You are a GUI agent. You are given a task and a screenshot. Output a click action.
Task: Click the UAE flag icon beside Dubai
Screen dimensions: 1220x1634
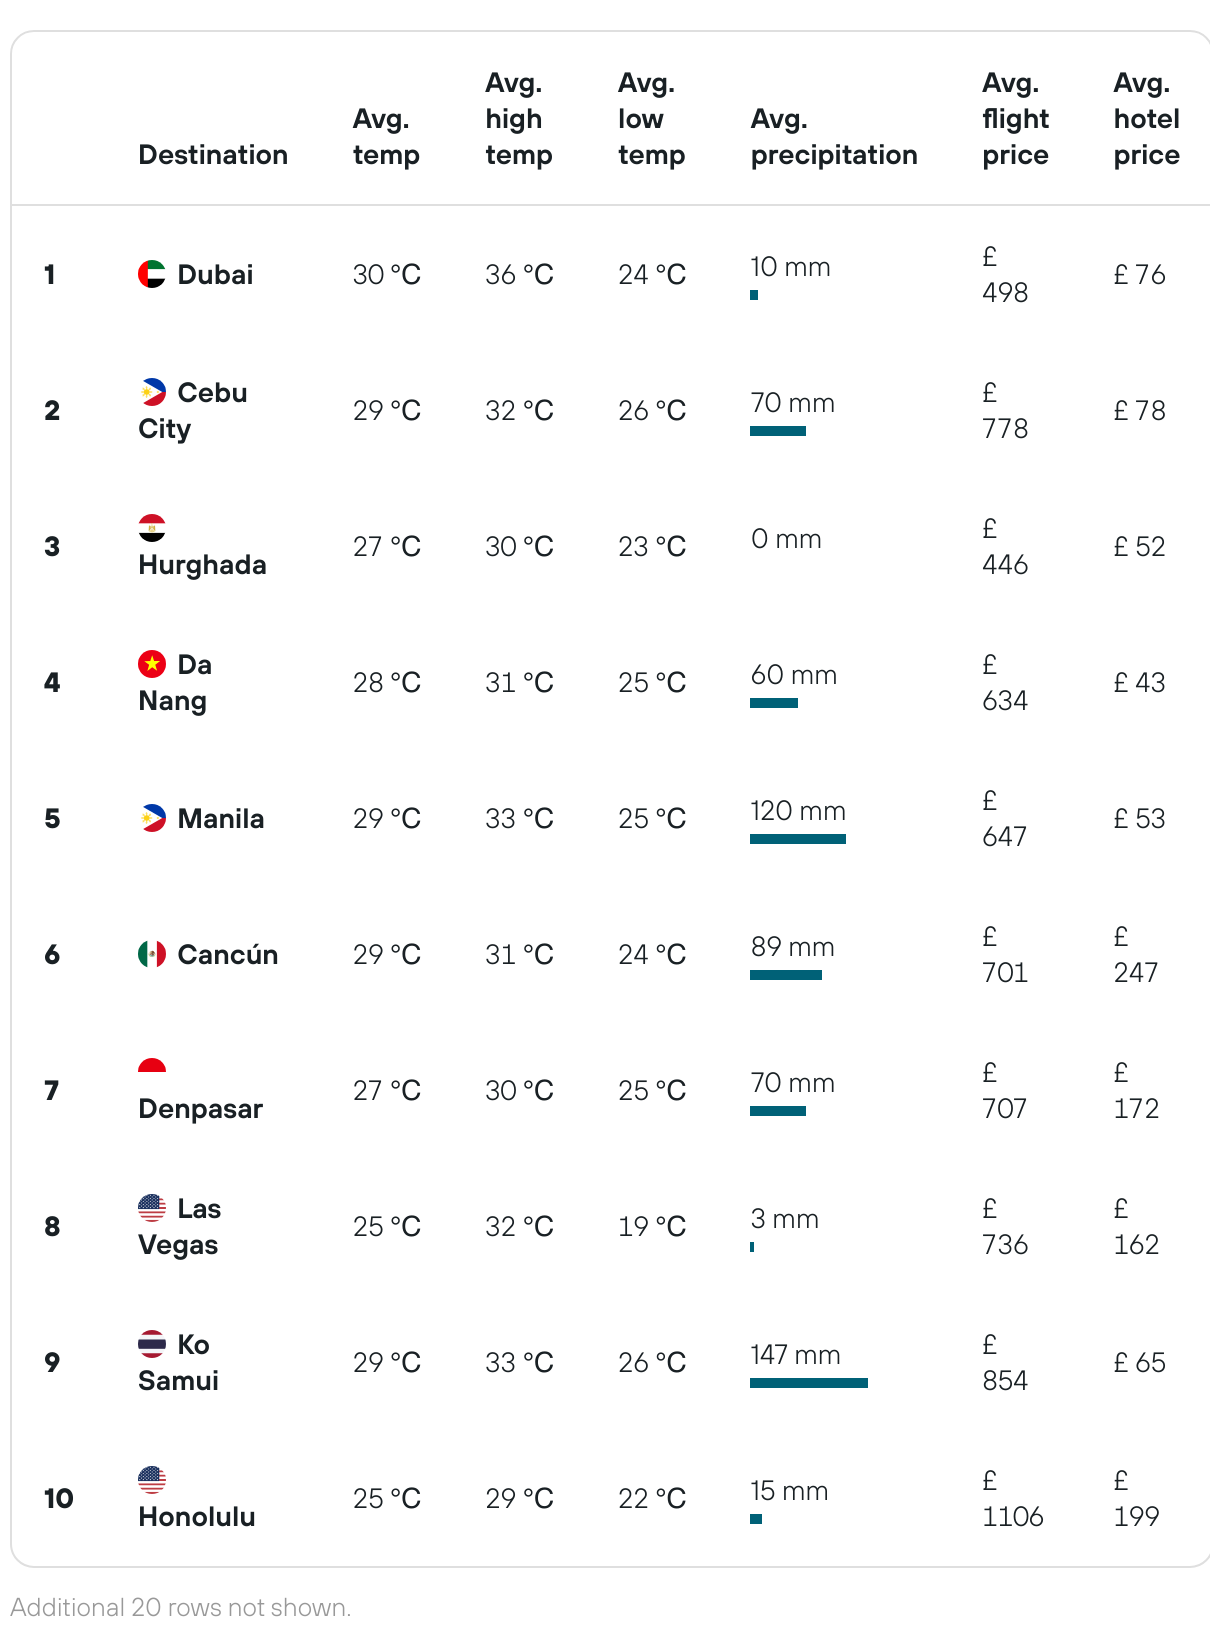[152, 274]
